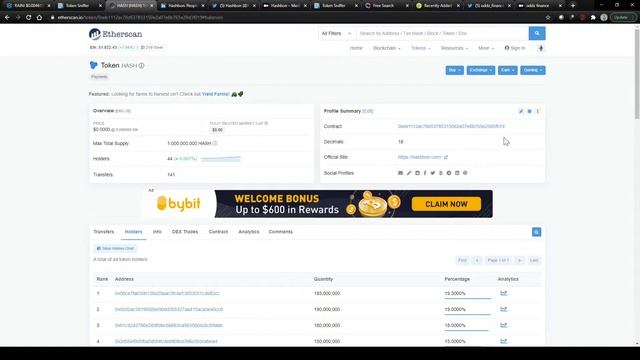
Task: Open rank 2 holder address link
Action: point(169,309)
